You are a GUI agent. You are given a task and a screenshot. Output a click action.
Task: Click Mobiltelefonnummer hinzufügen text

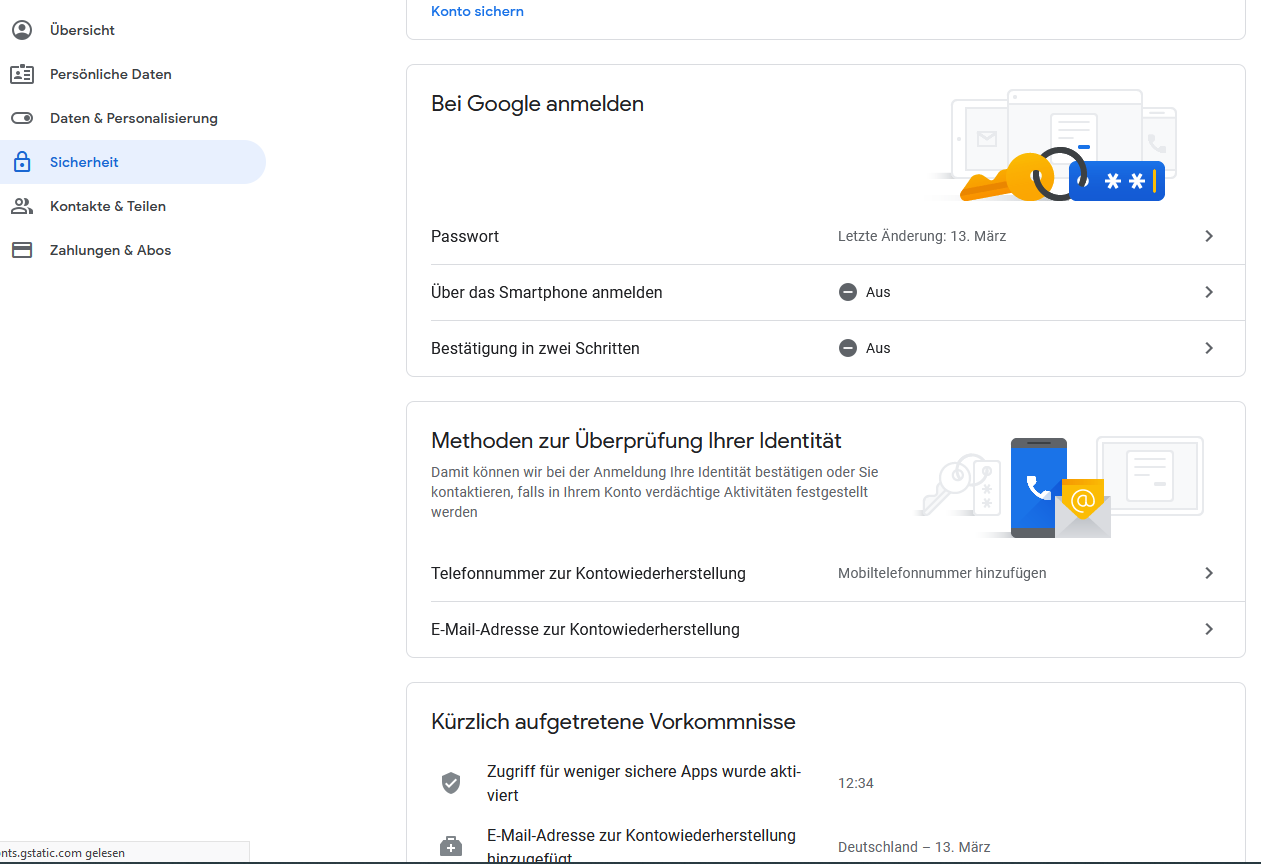pyautogui.click(x=942, y=573)
